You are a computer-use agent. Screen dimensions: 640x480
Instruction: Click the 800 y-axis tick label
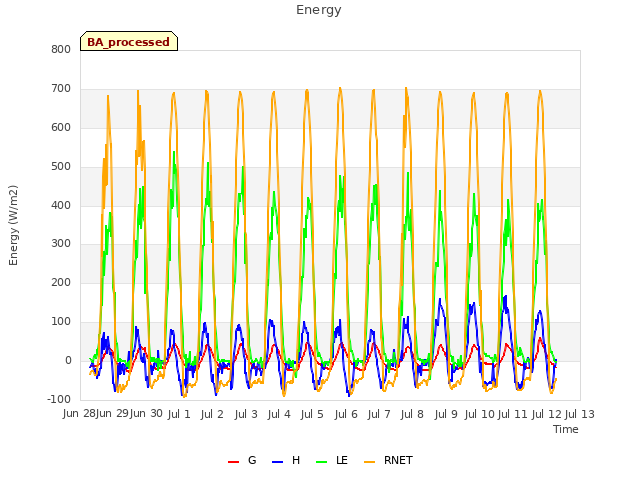click(x=61, y=50)
